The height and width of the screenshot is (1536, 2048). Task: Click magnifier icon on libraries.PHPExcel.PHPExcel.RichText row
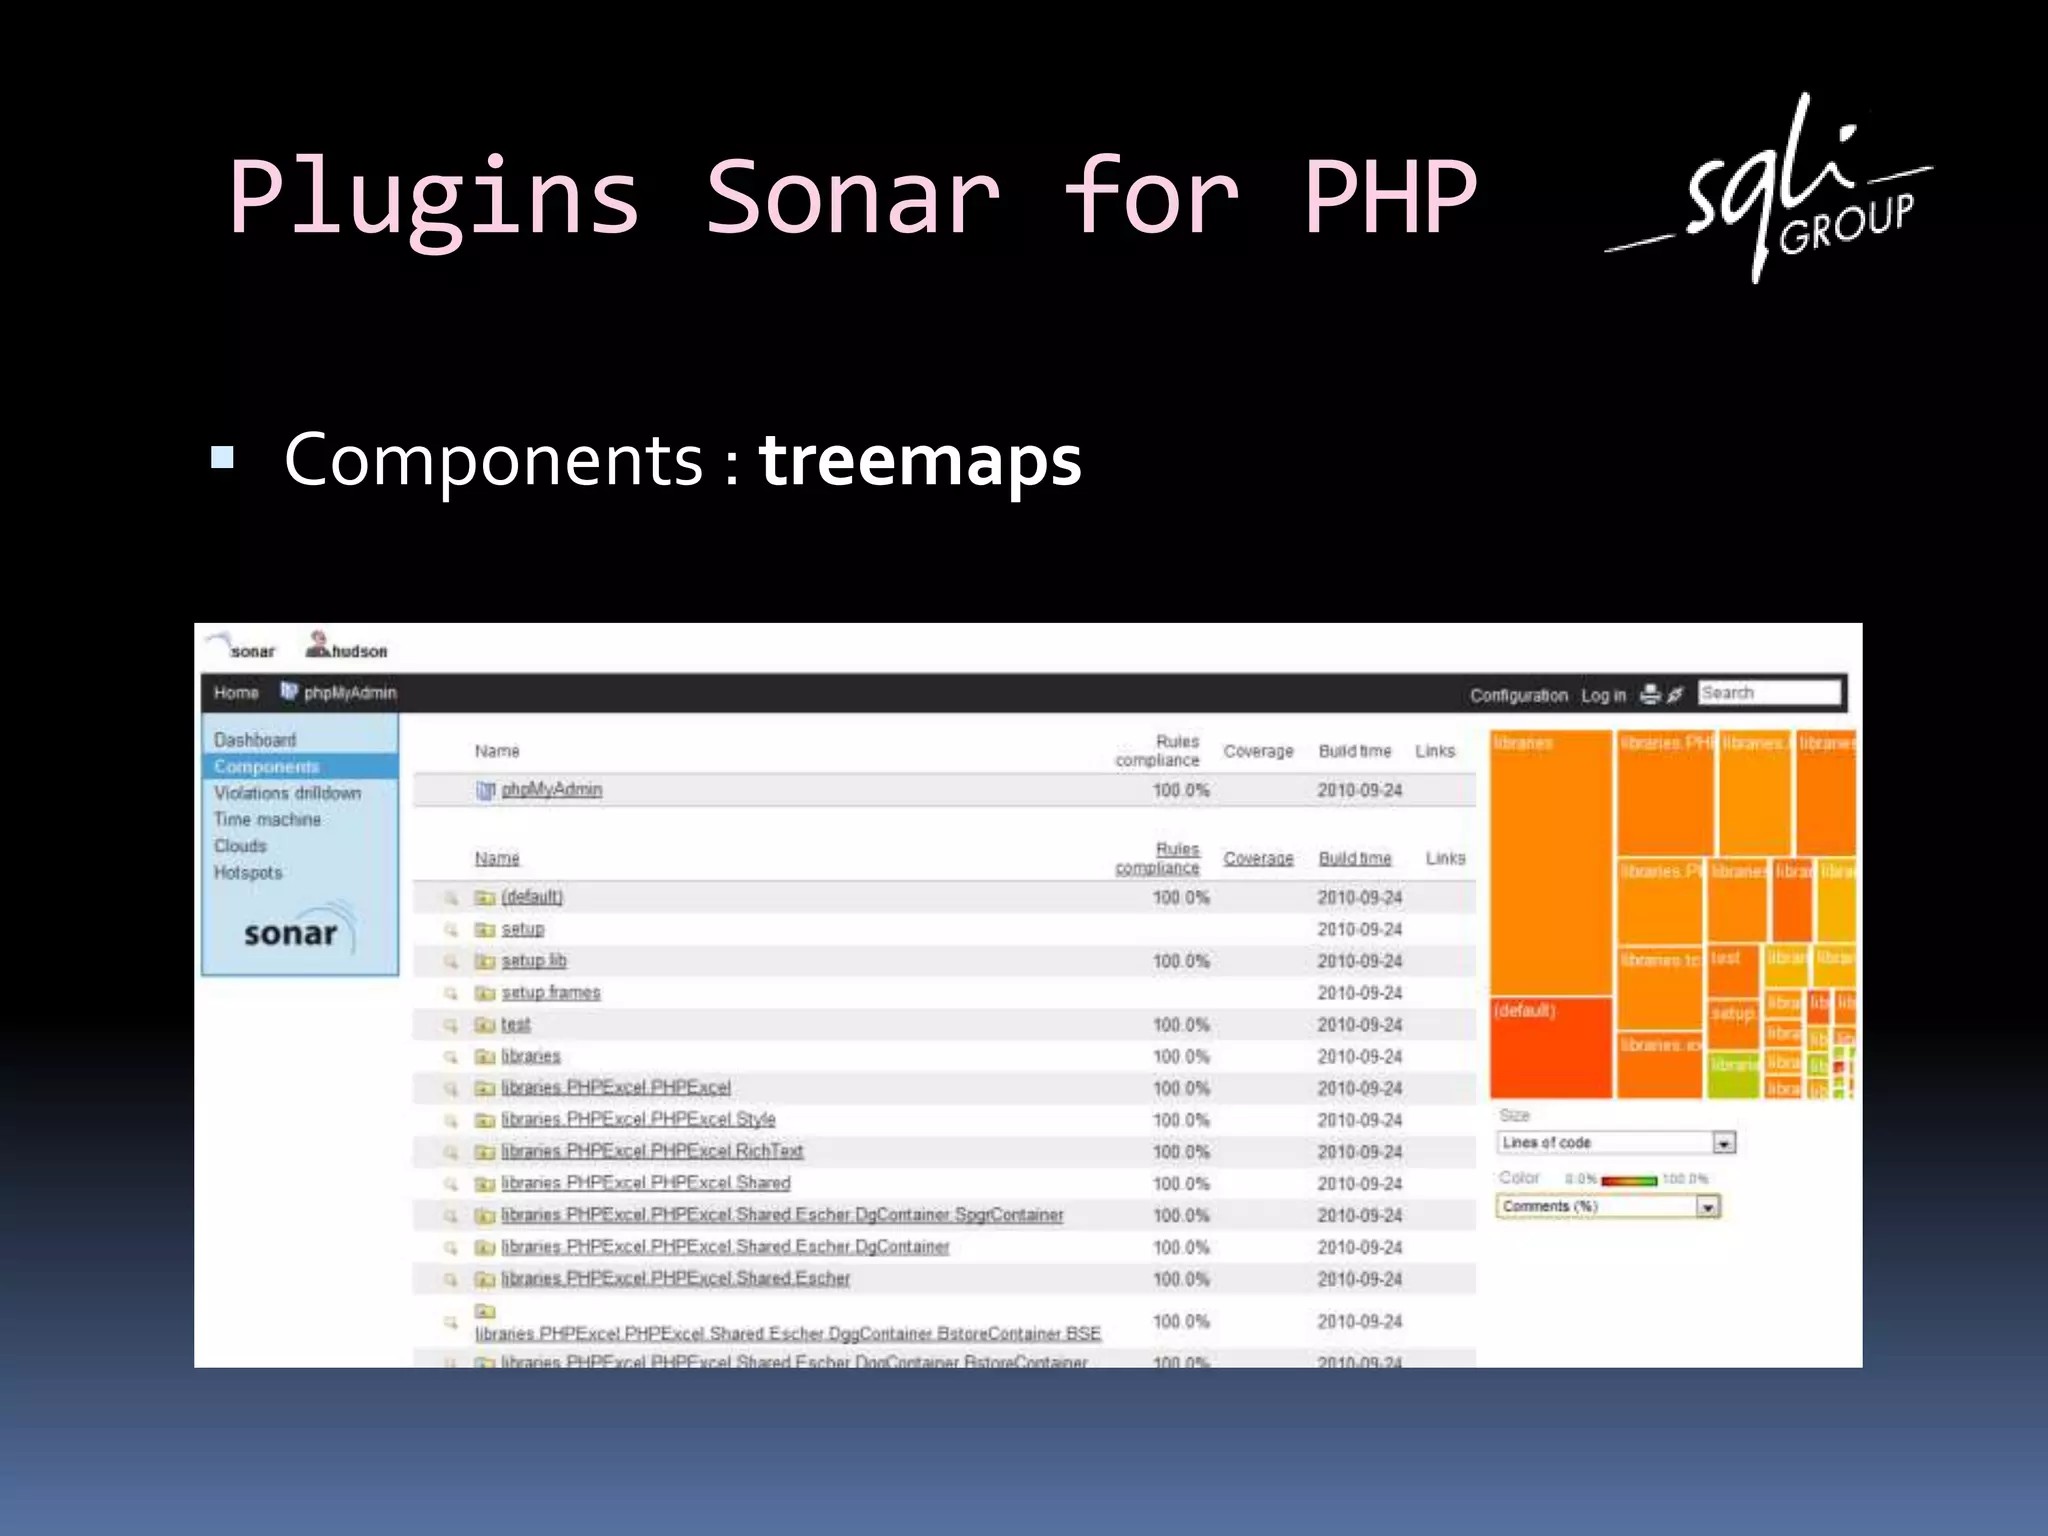(x=452, y=1152)
